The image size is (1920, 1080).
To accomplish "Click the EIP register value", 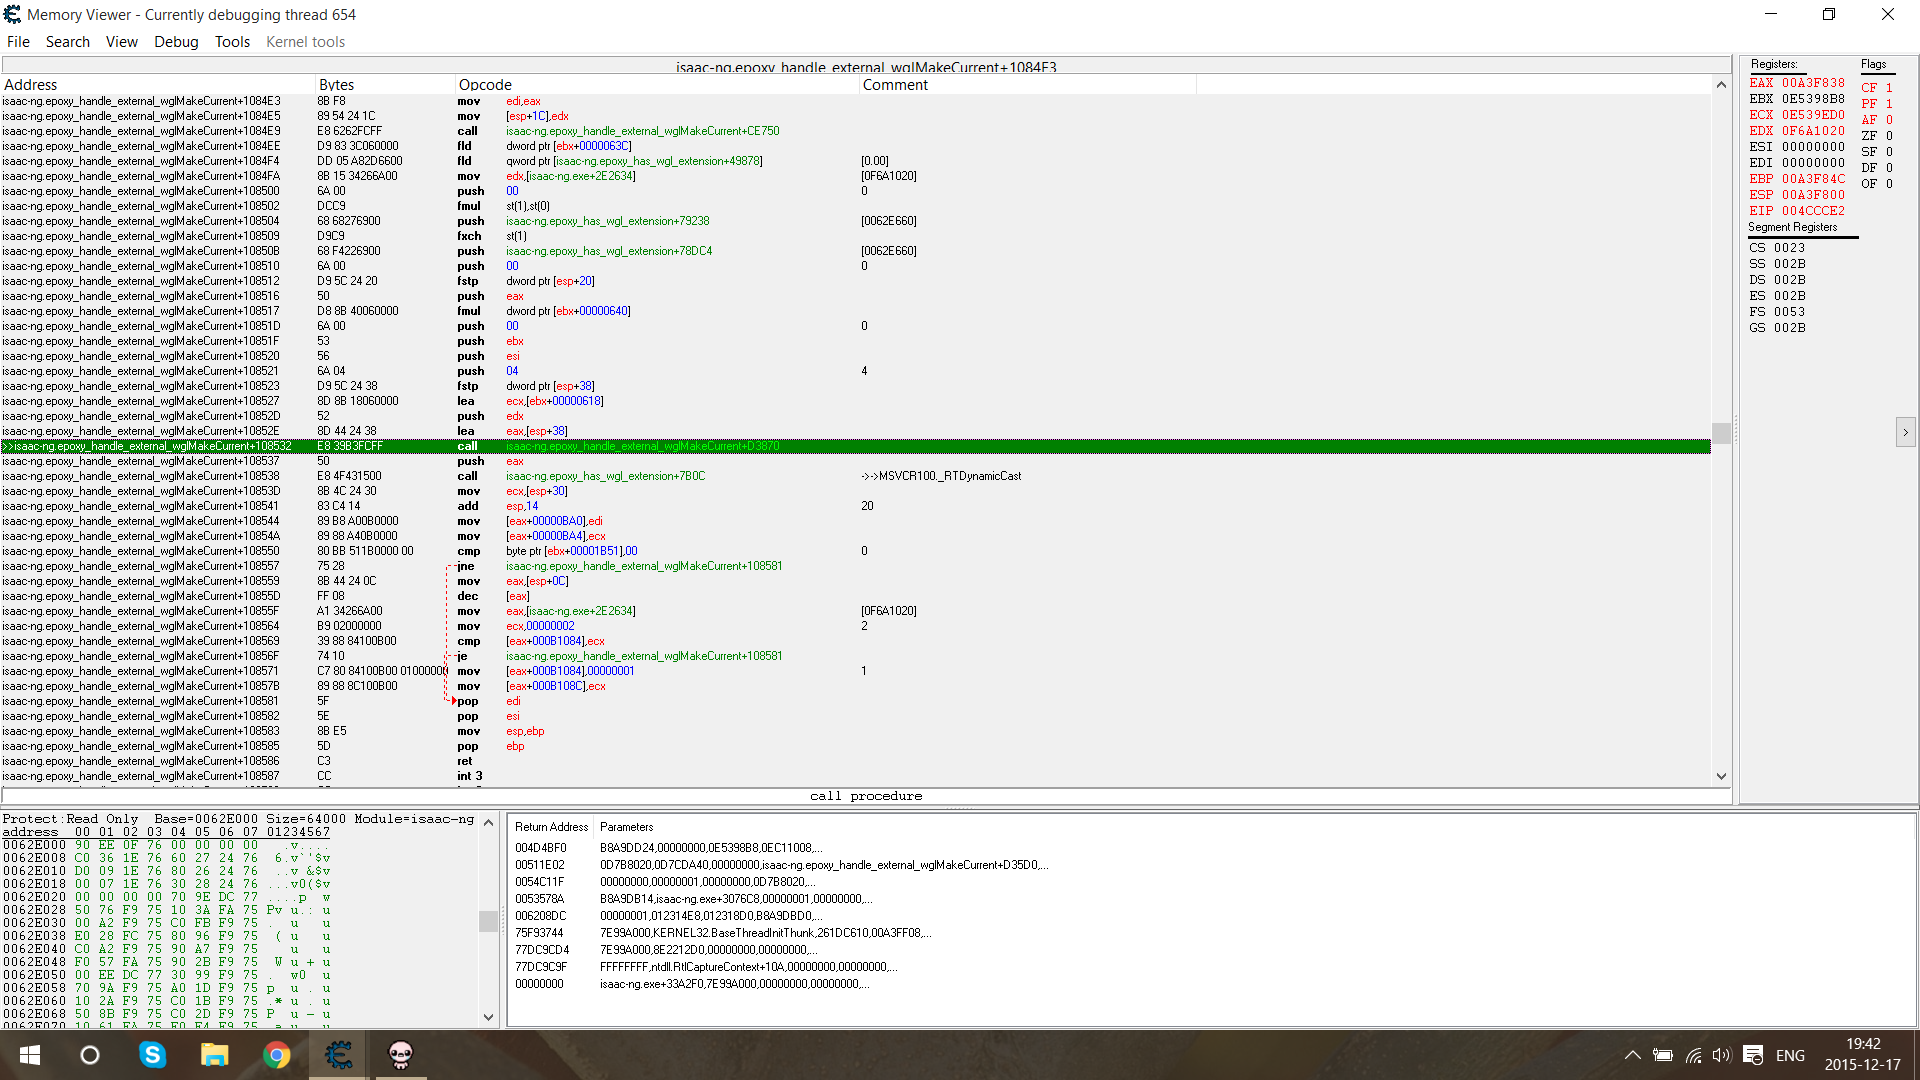I will point(1812,211).
